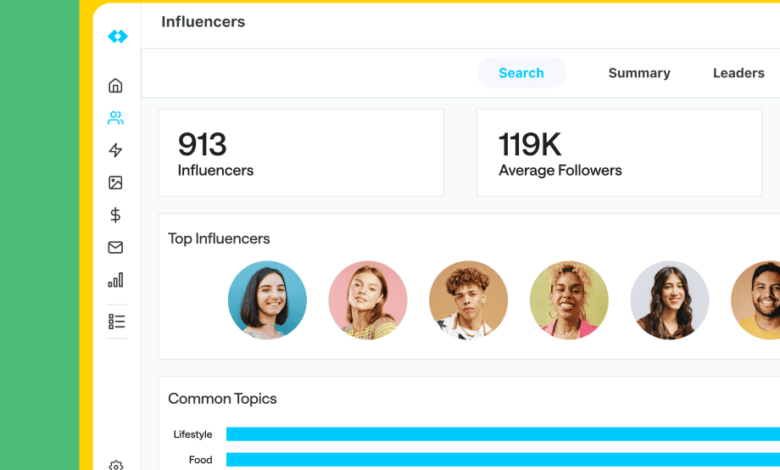Click the Lifestyle topic bar

[503, 434]
